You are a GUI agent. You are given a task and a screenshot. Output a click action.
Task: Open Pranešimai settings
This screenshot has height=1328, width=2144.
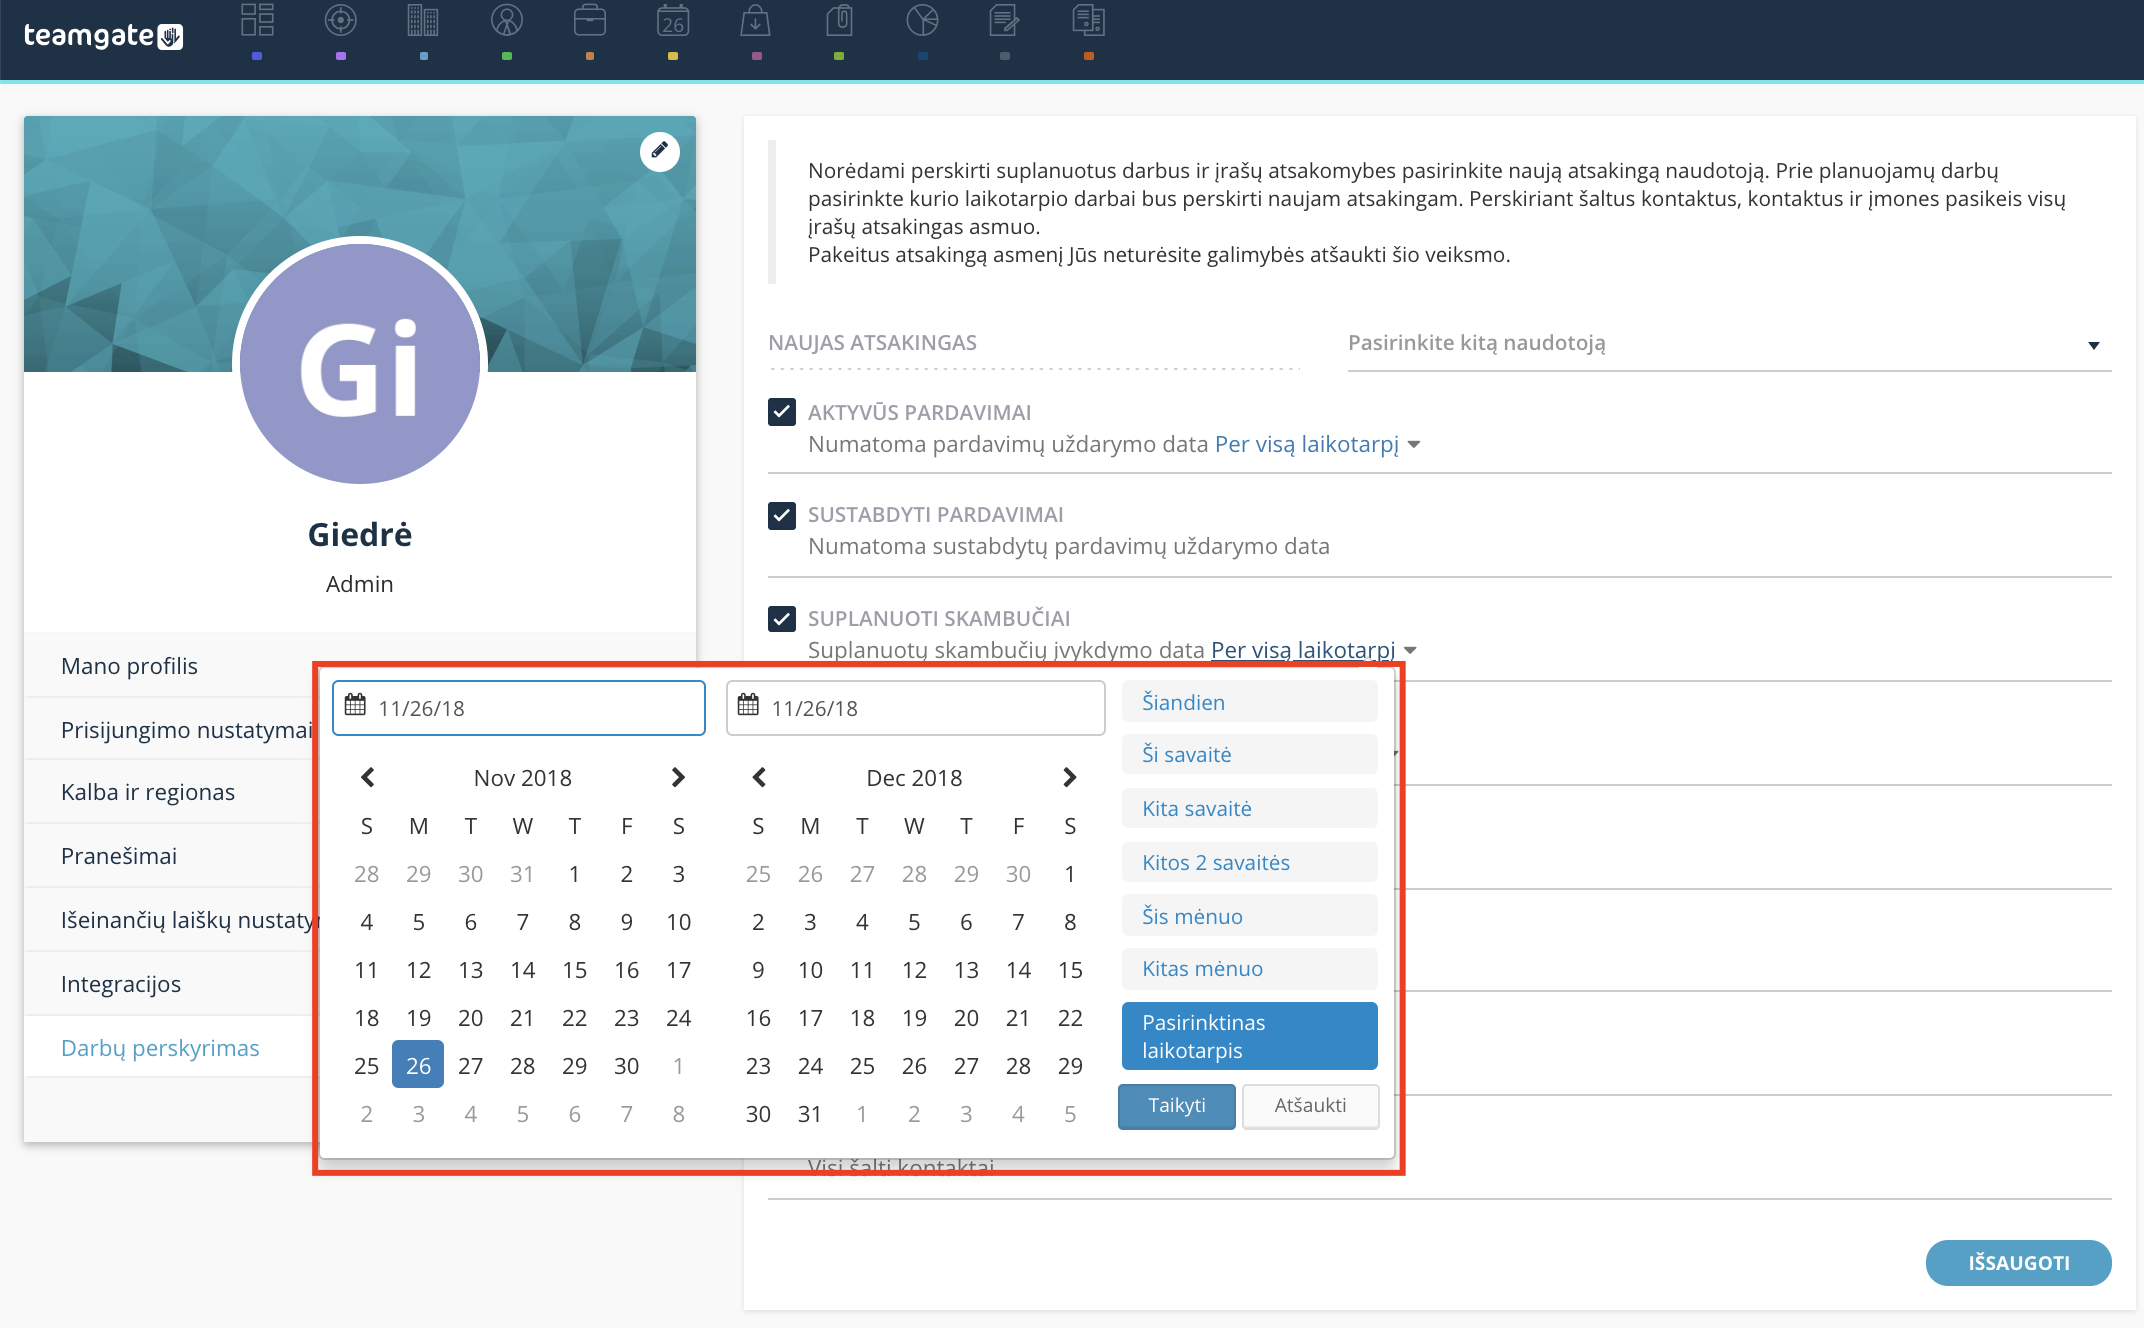(x=119, y=856)
